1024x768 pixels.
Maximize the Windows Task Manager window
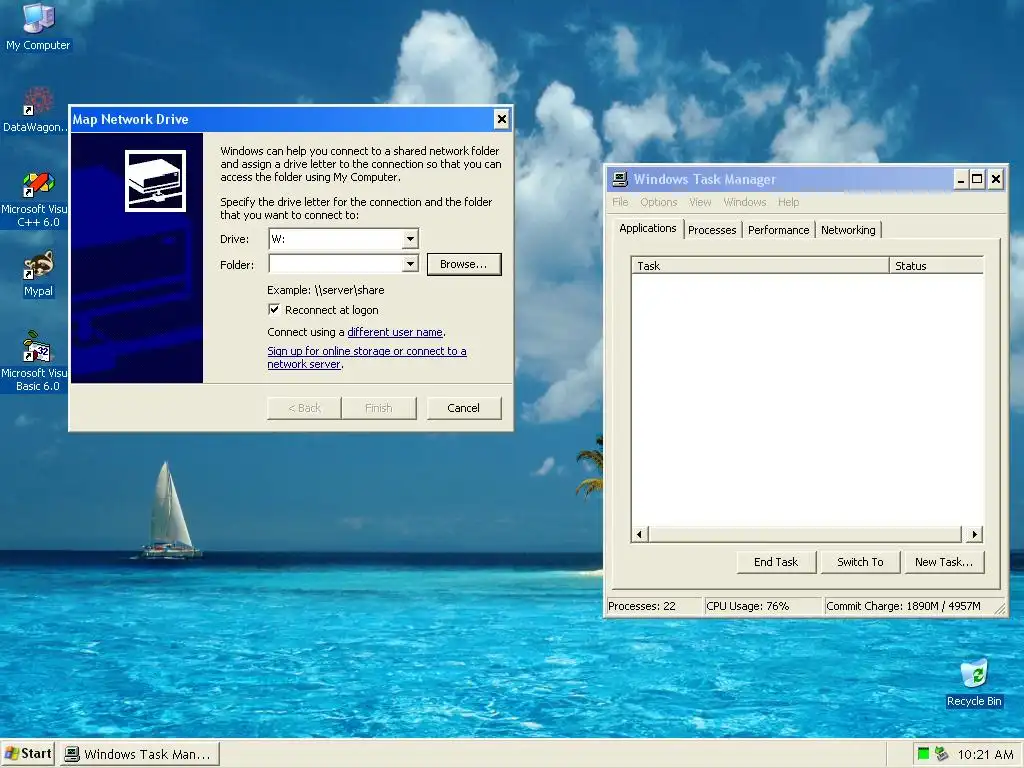click(977, 179)
